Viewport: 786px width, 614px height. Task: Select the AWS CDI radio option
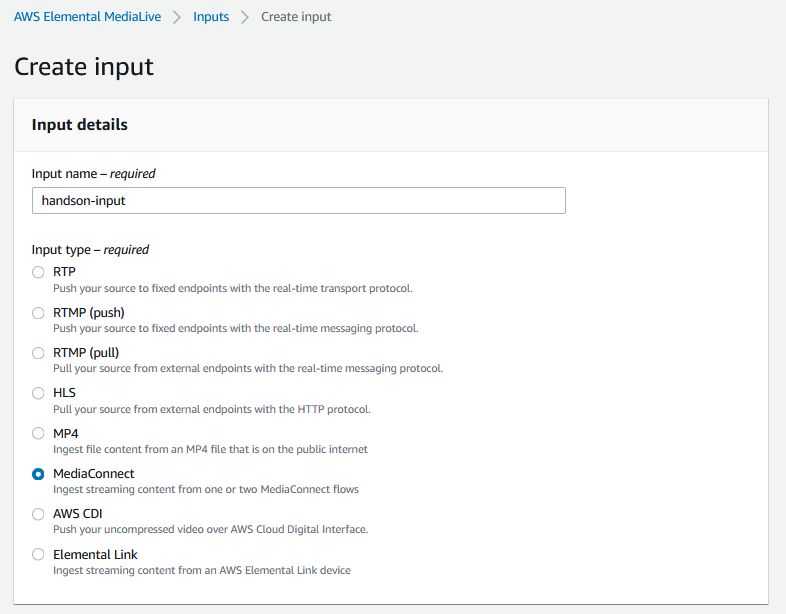click(x=38, y=514)
